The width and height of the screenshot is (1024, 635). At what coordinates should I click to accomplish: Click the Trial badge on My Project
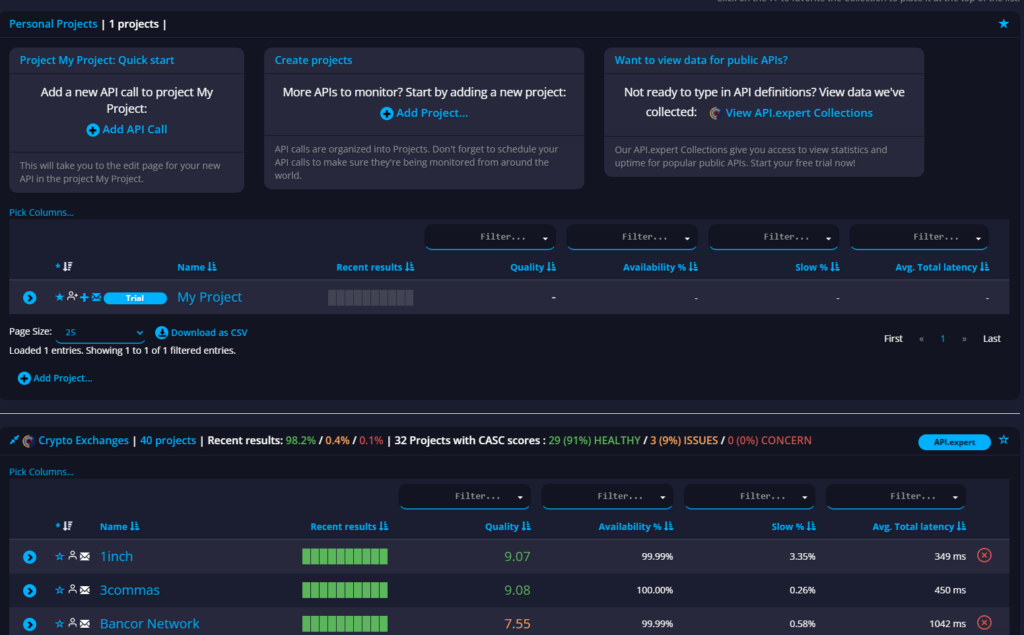(135, 298)
